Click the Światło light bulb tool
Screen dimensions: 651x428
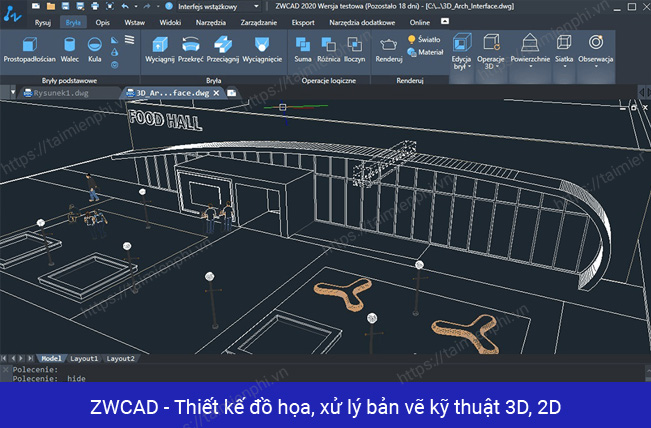[424, 39]
